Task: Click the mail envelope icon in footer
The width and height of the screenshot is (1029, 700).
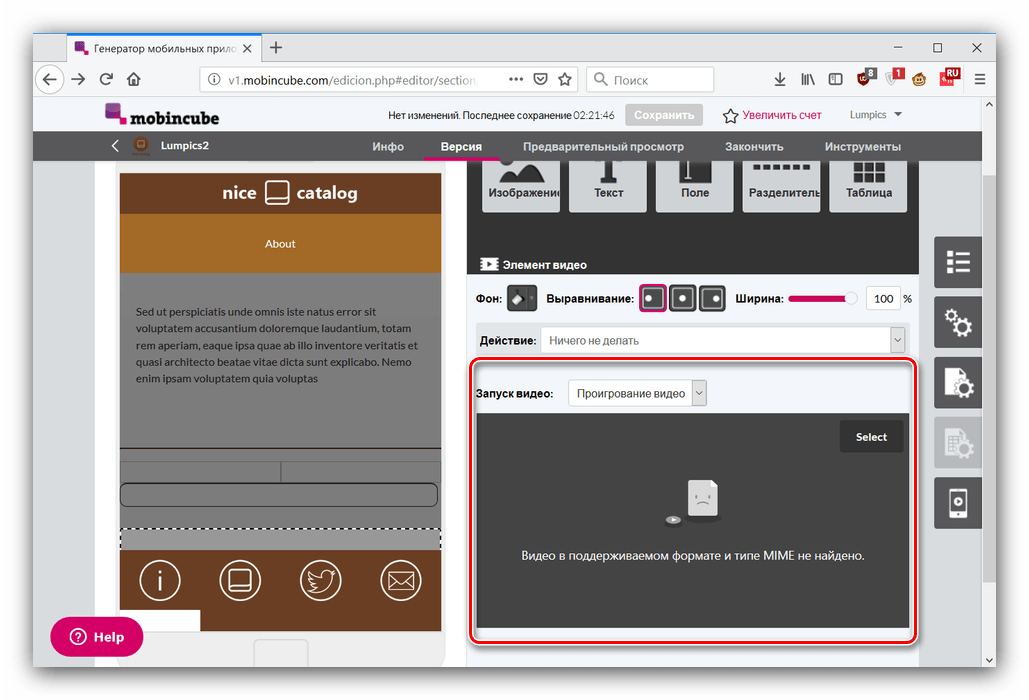Action: (x=400, y=581)
